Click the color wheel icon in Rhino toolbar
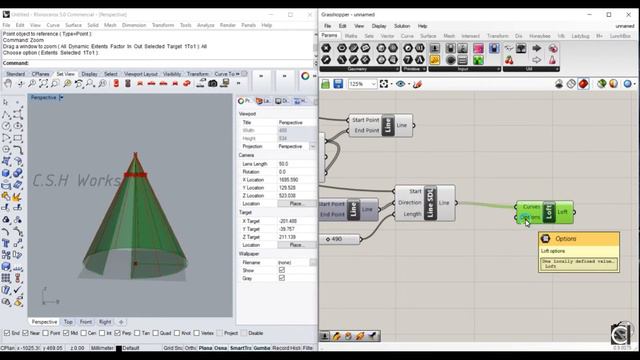Viewport: 640px width, 360px height. point(305,76)
